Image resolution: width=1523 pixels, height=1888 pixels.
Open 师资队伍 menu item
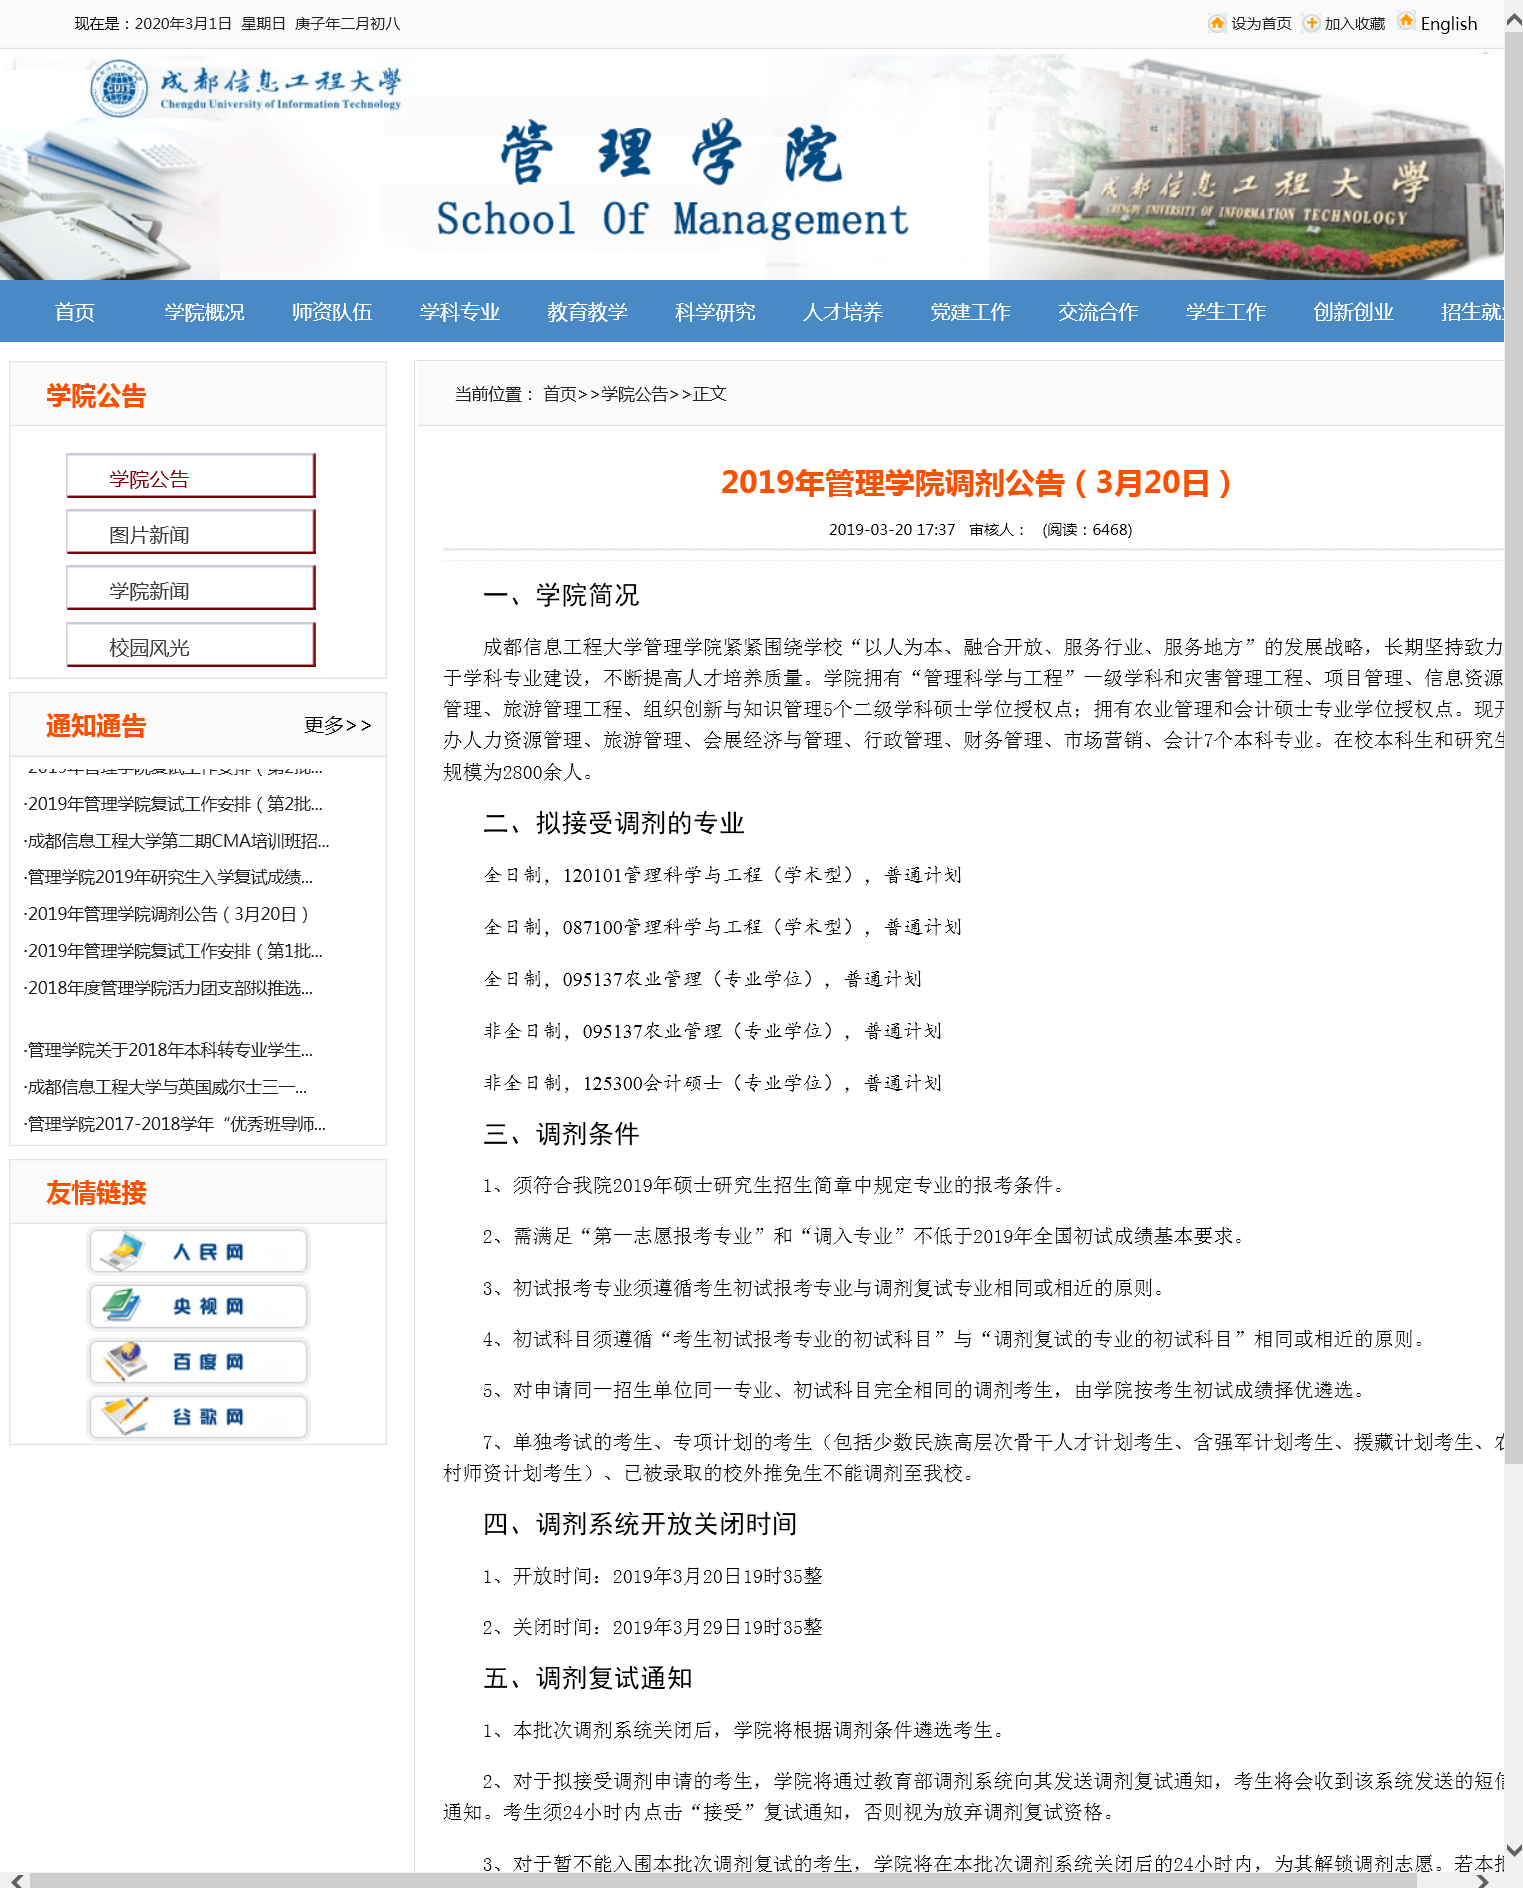click(332, 312)
